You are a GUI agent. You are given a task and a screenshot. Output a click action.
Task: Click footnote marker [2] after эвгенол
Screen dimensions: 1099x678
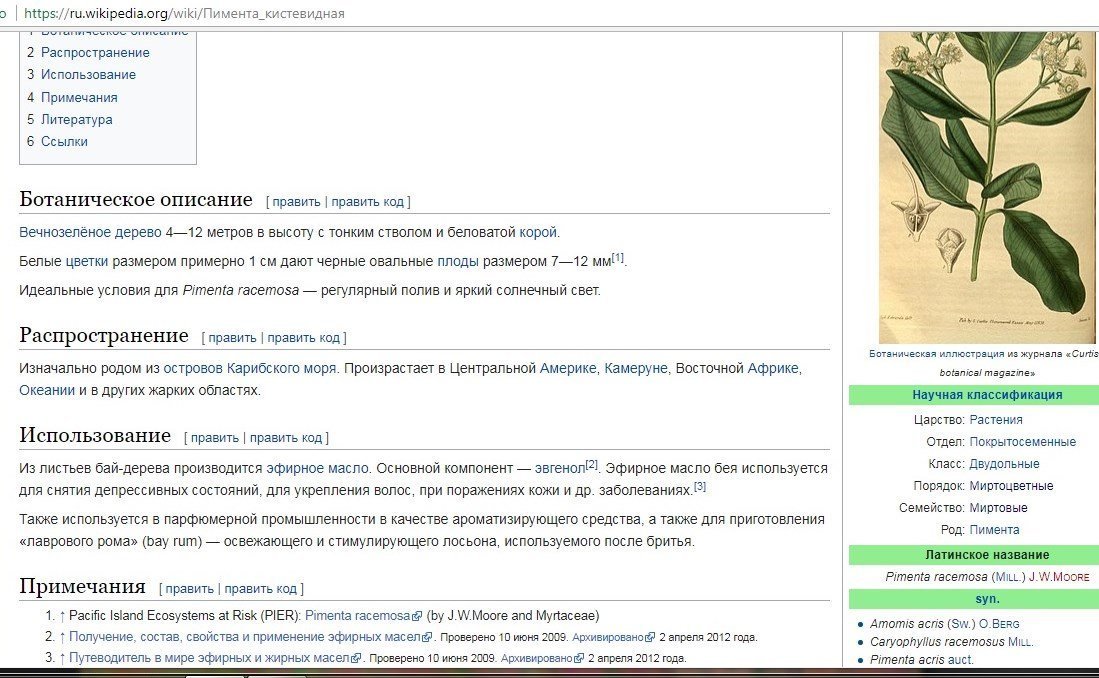point(592,465)
